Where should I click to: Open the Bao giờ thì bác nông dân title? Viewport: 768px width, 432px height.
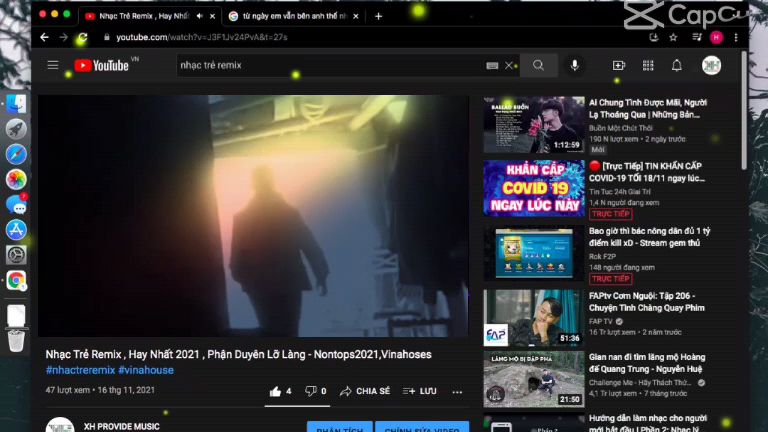click(x=649, y=237)
